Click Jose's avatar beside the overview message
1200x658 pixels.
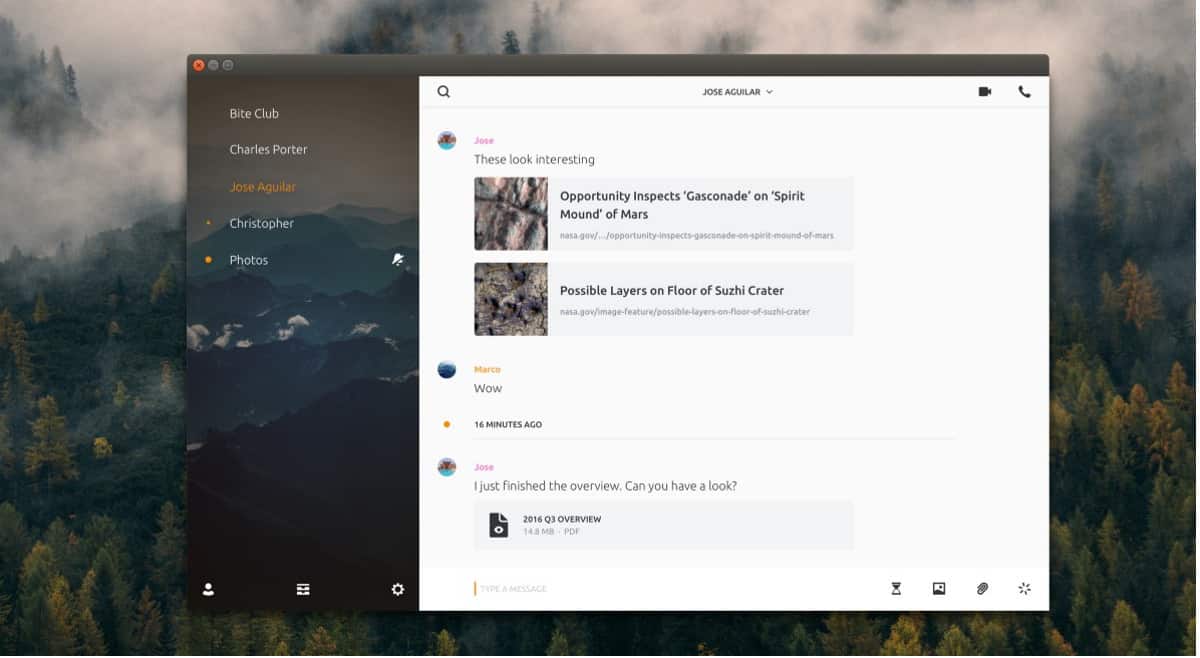pyautogui.click(x=447, y=467)
